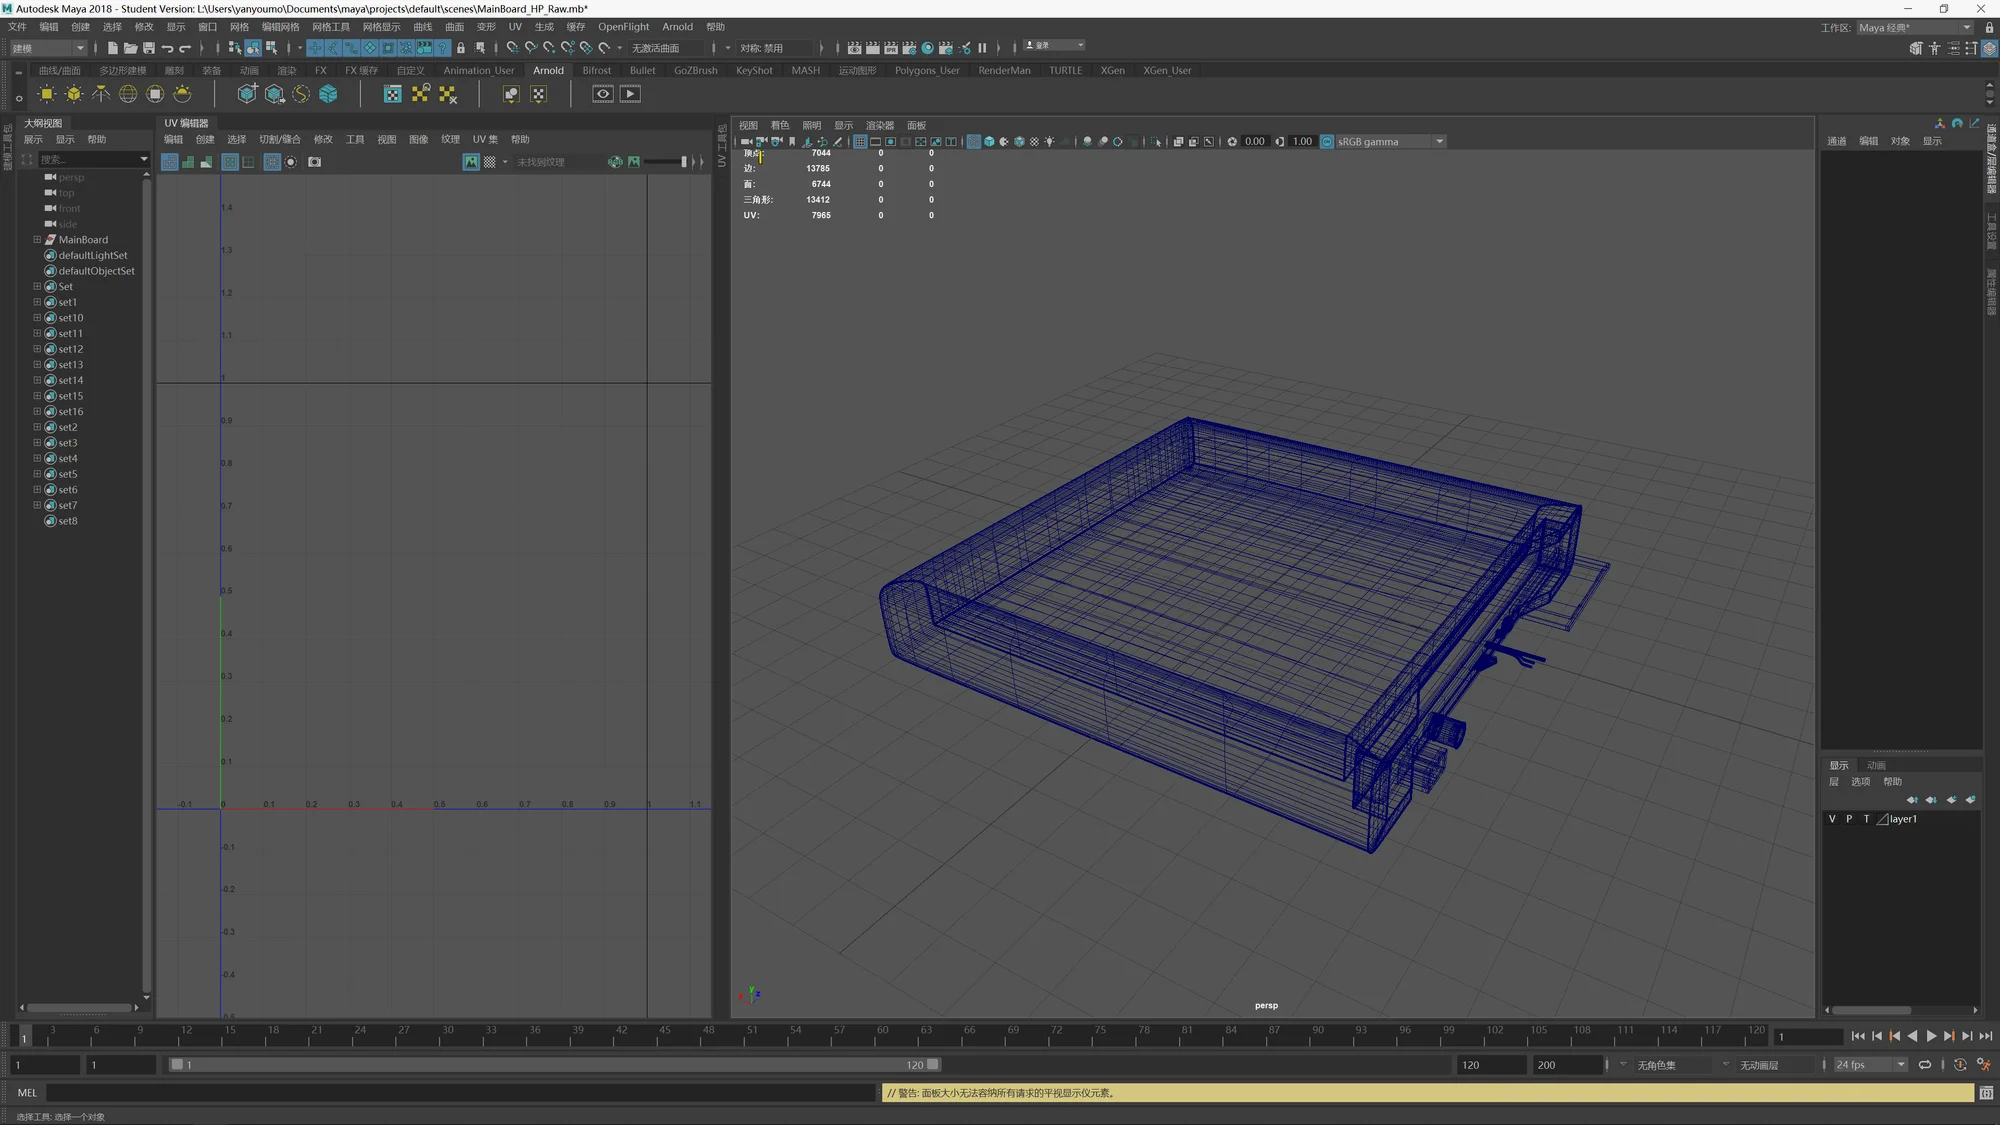Viewport: 2000px width, 1125px height.
Task: Click the play forwards button
Action: 1931,1037
